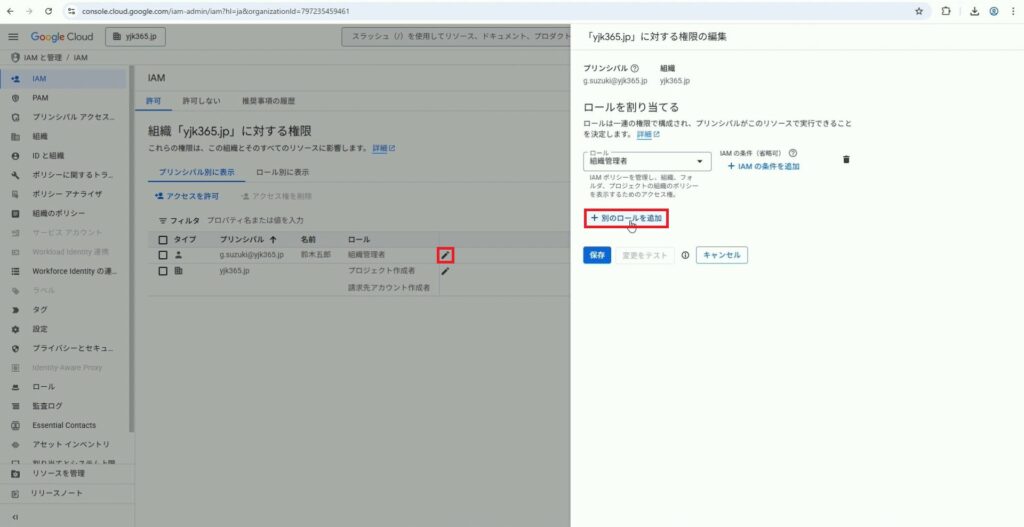Image resolution: width=1024 pixels, height=527 pixels.
Task: Collapse the left sidebar with bottom chevron
Action: click(14, 516)
